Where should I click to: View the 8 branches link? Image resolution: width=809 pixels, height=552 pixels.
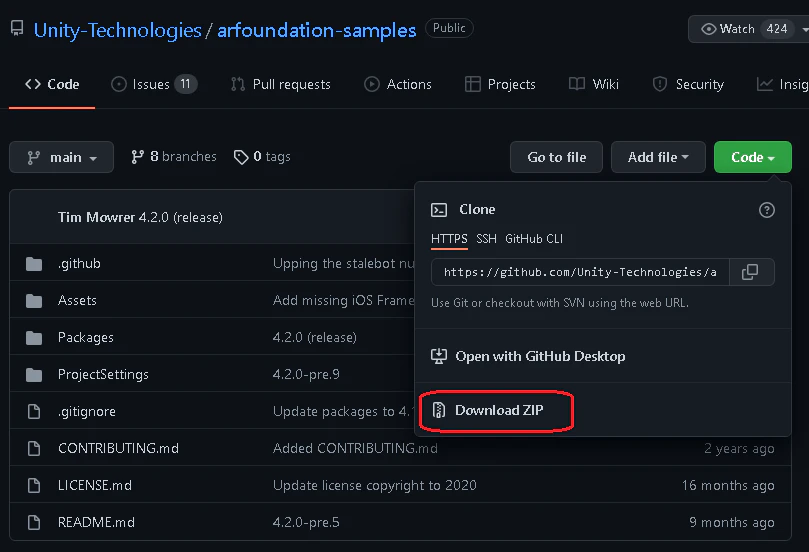point(174,156)
